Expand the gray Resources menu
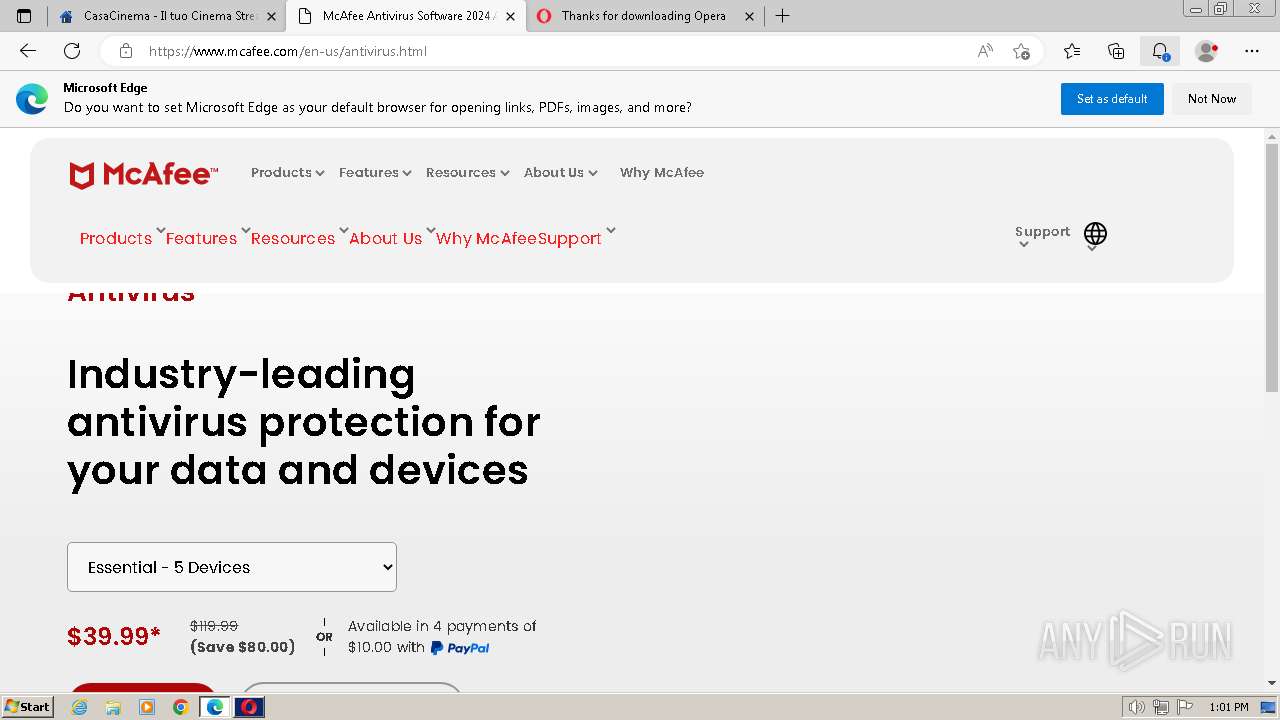 (468, 173)
